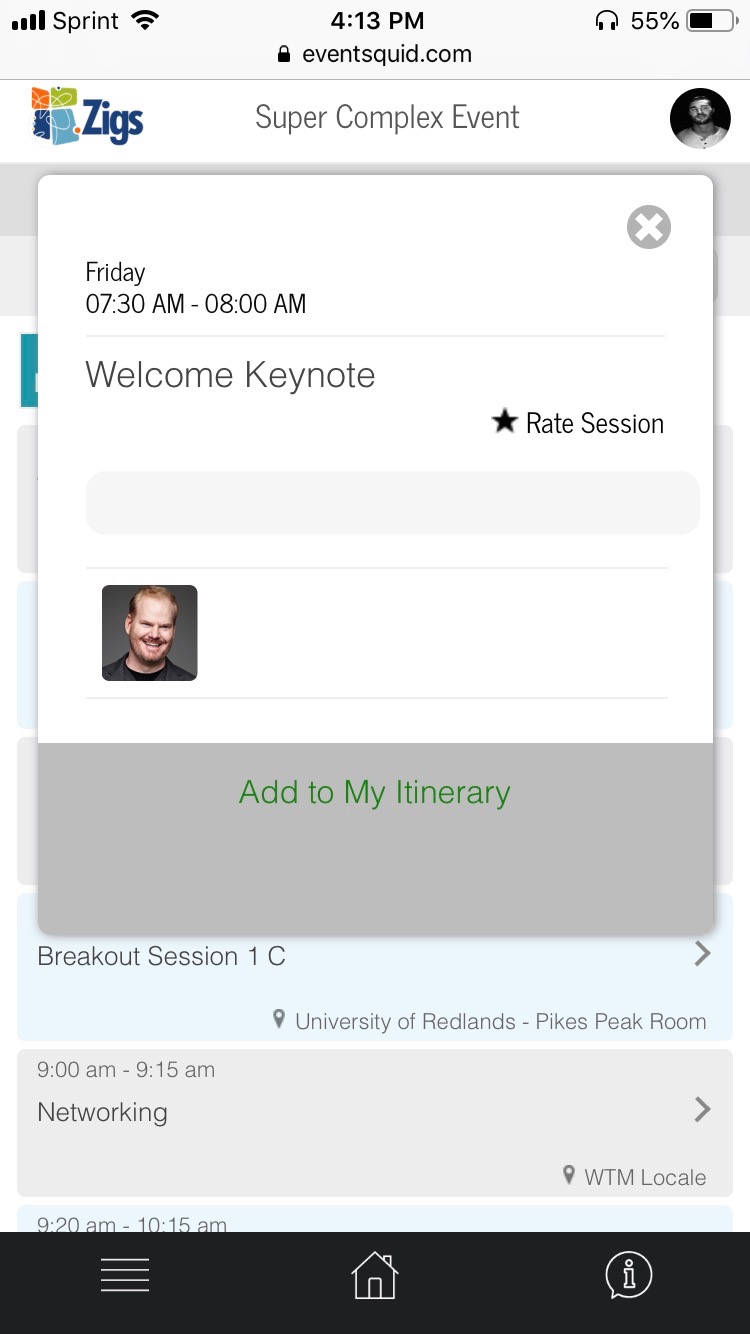This screenshot has width=750, height=1334.
Task: Open the info speech-bubble icon
Action: click(629, 1275)
